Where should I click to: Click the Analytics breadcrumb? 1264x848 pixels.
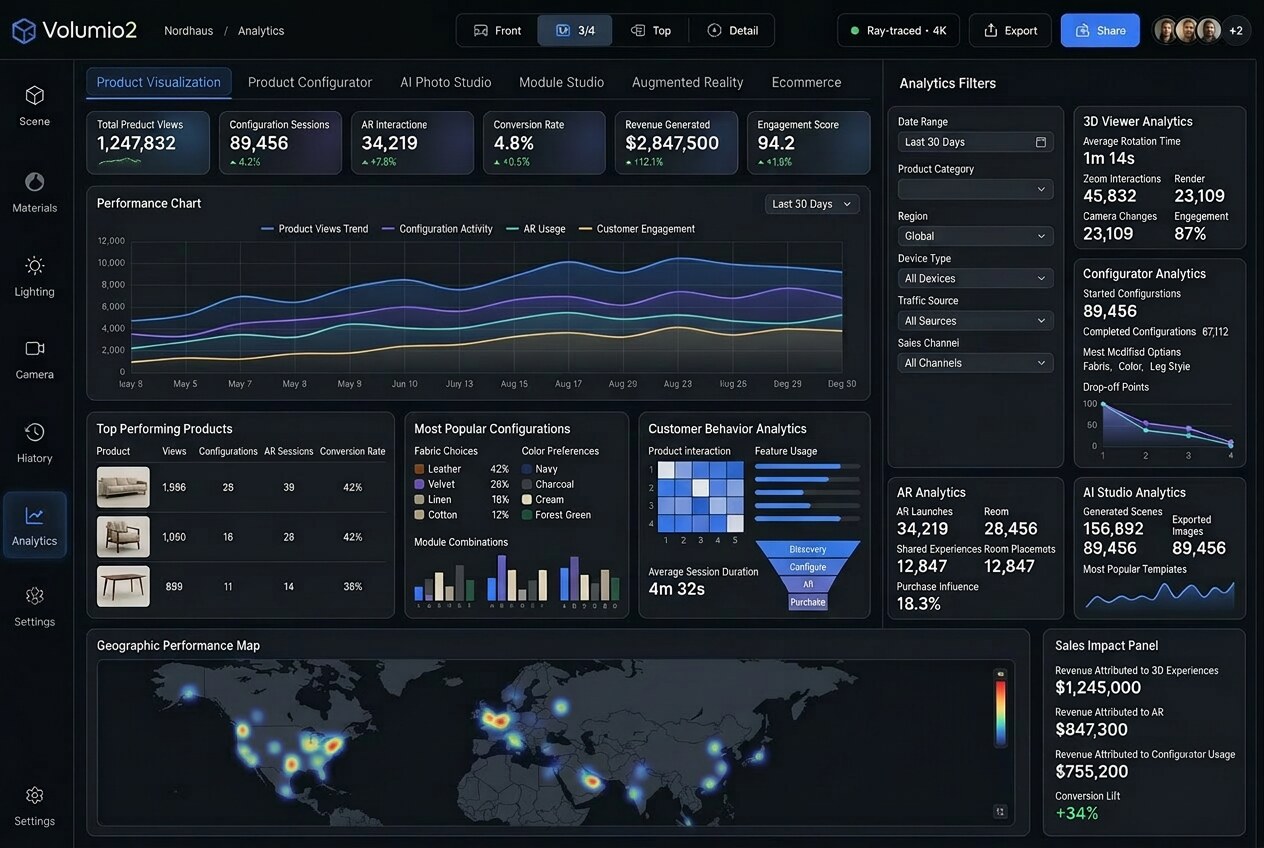click(x=261, y=31)
